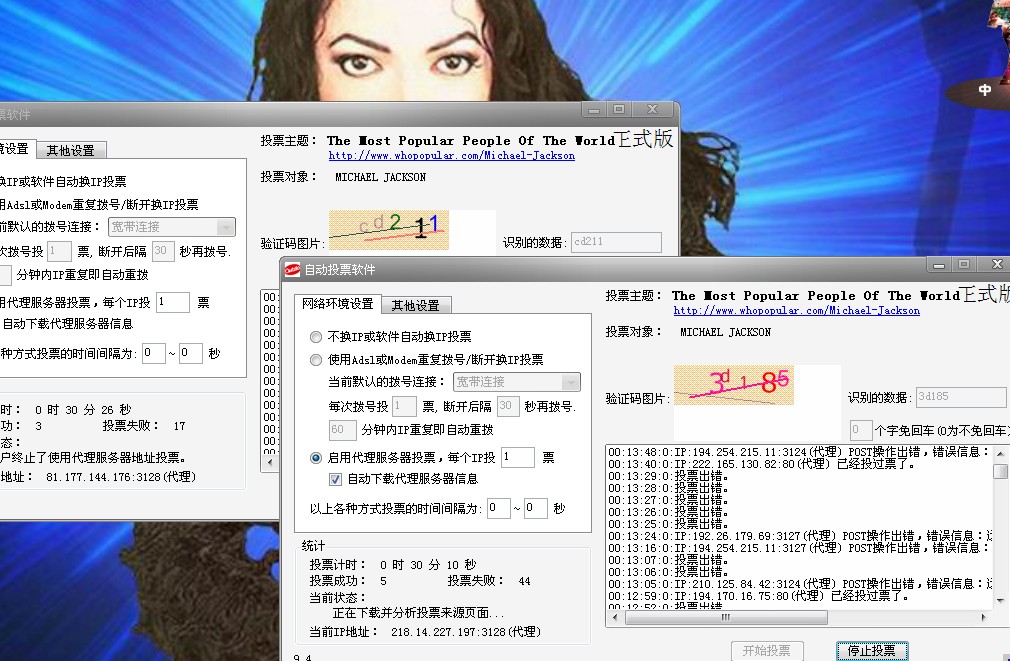Viewport: 1010px width, 661px height.
Task: Click the log list scroll-up arrow
Action: (x=1000, y=453)
